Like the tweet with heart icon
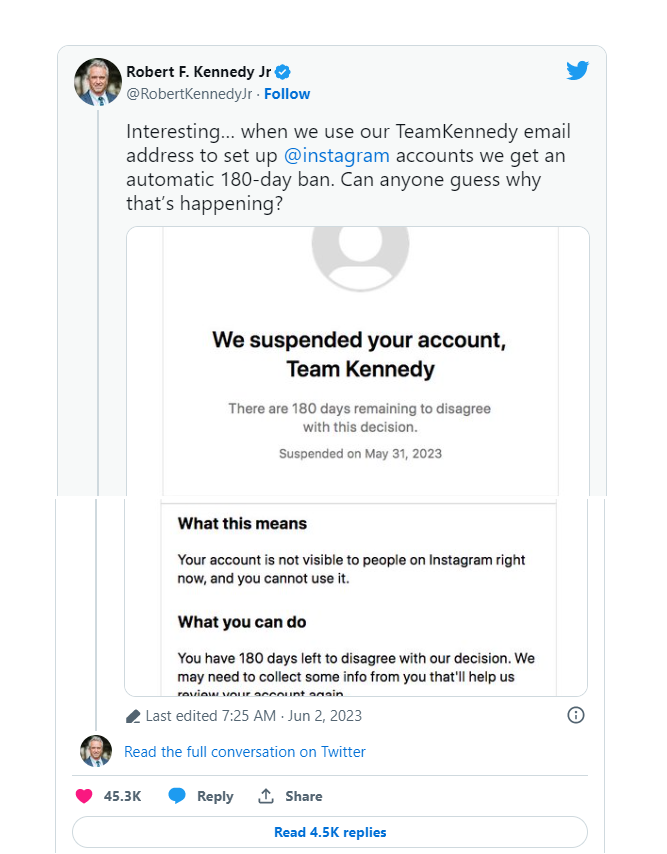 click(84, 796)
